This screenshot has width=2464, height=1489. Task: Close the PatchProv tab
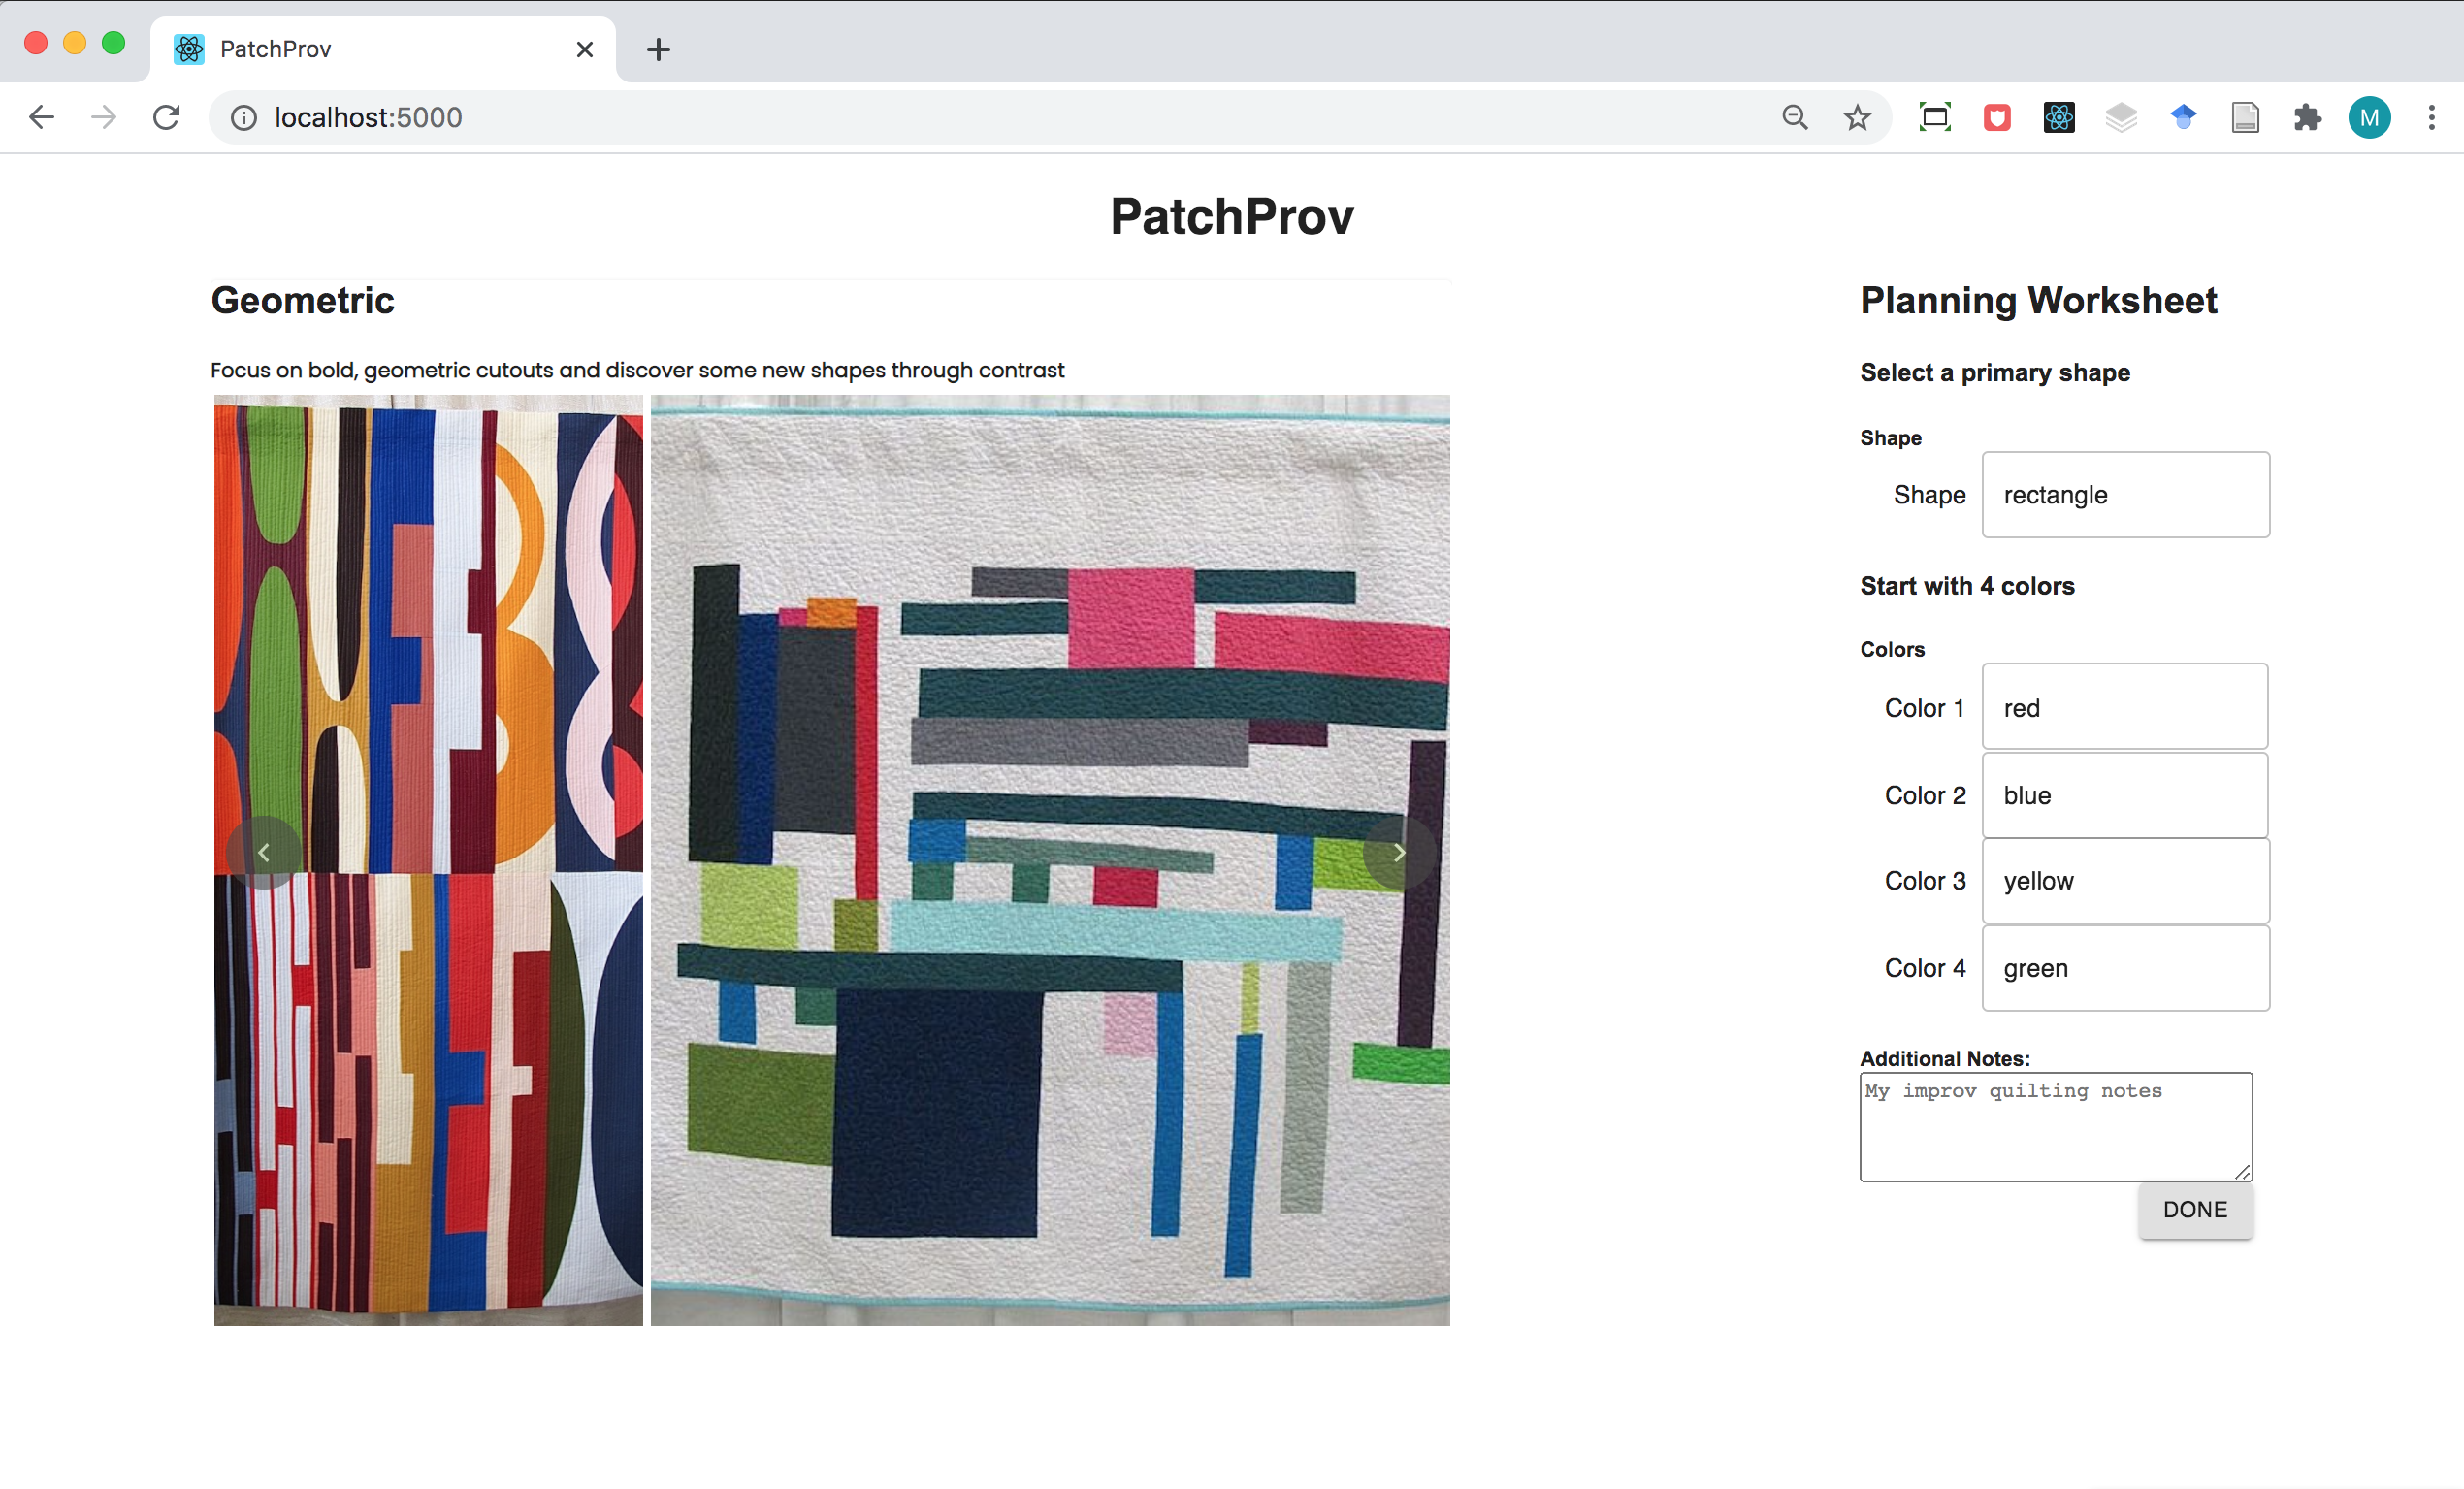(585, 49)
